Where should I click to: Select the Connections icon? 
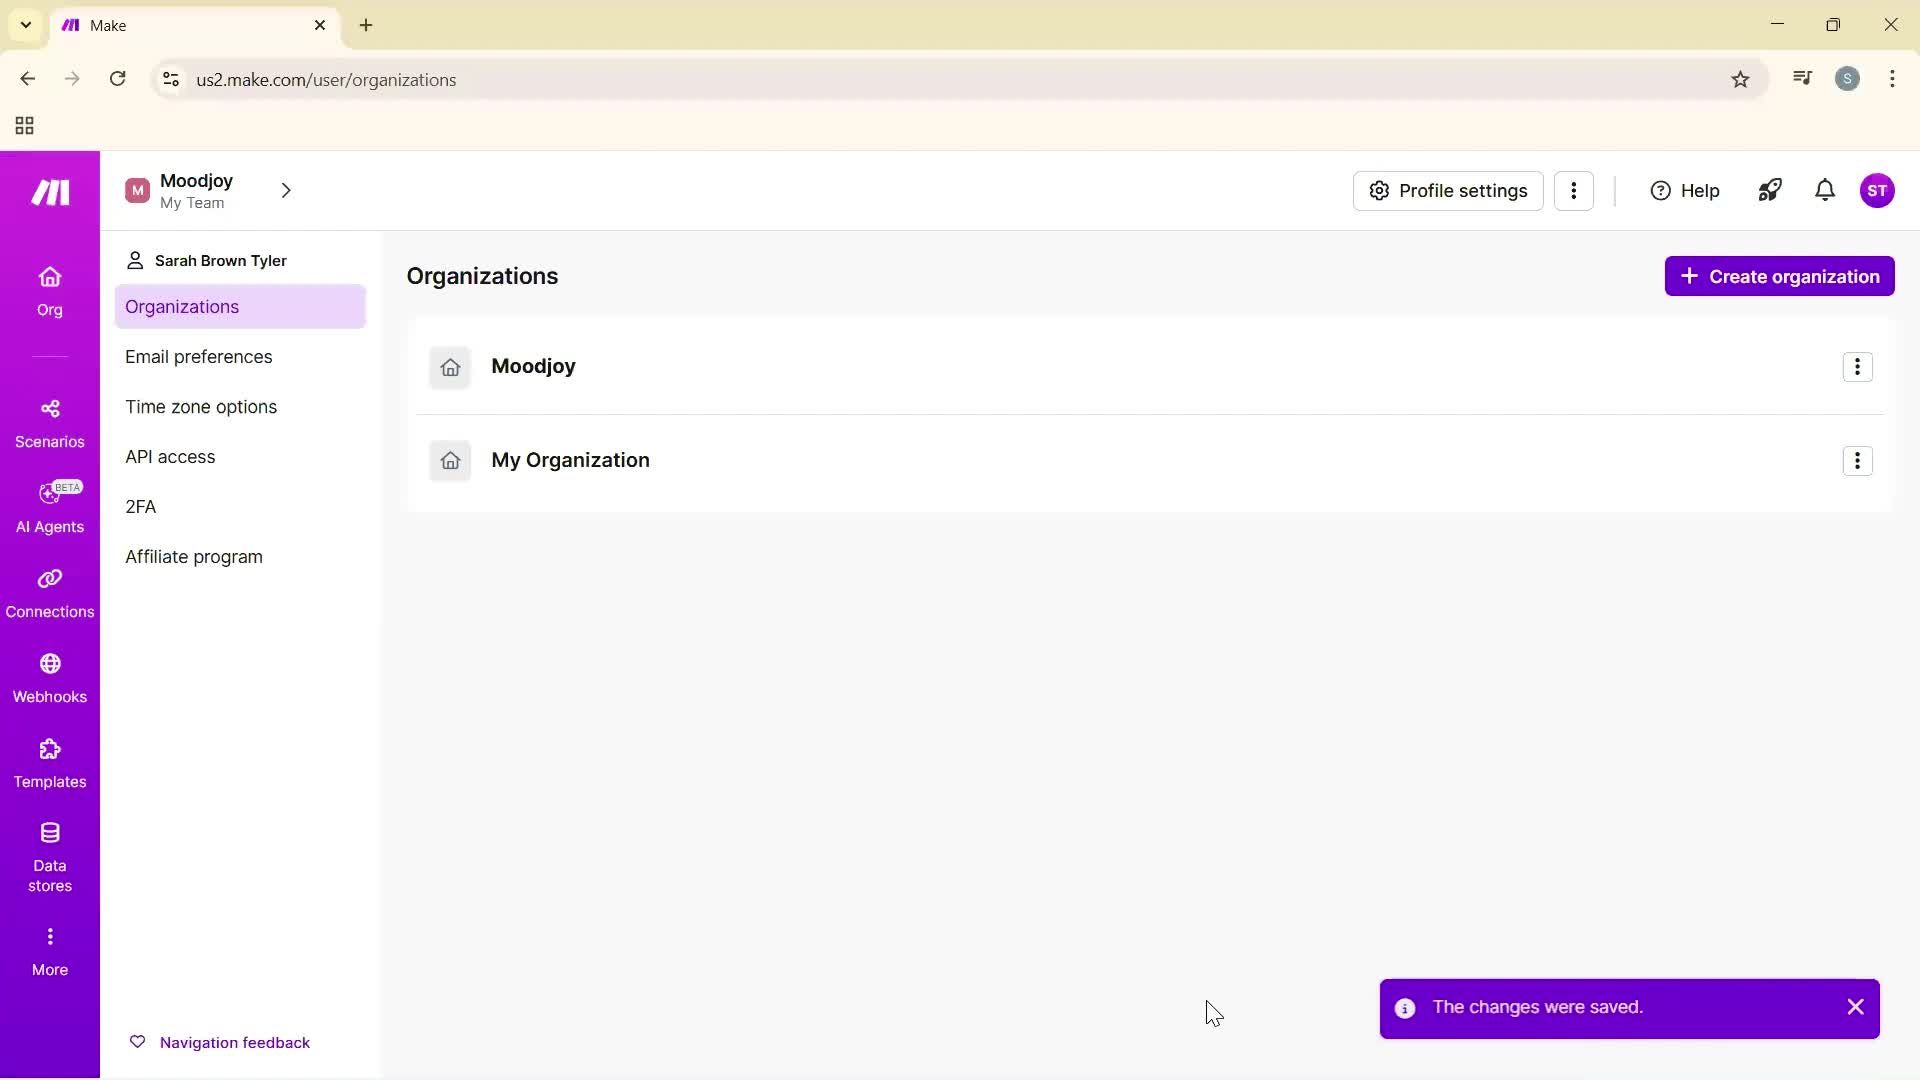tap(49, 592)
